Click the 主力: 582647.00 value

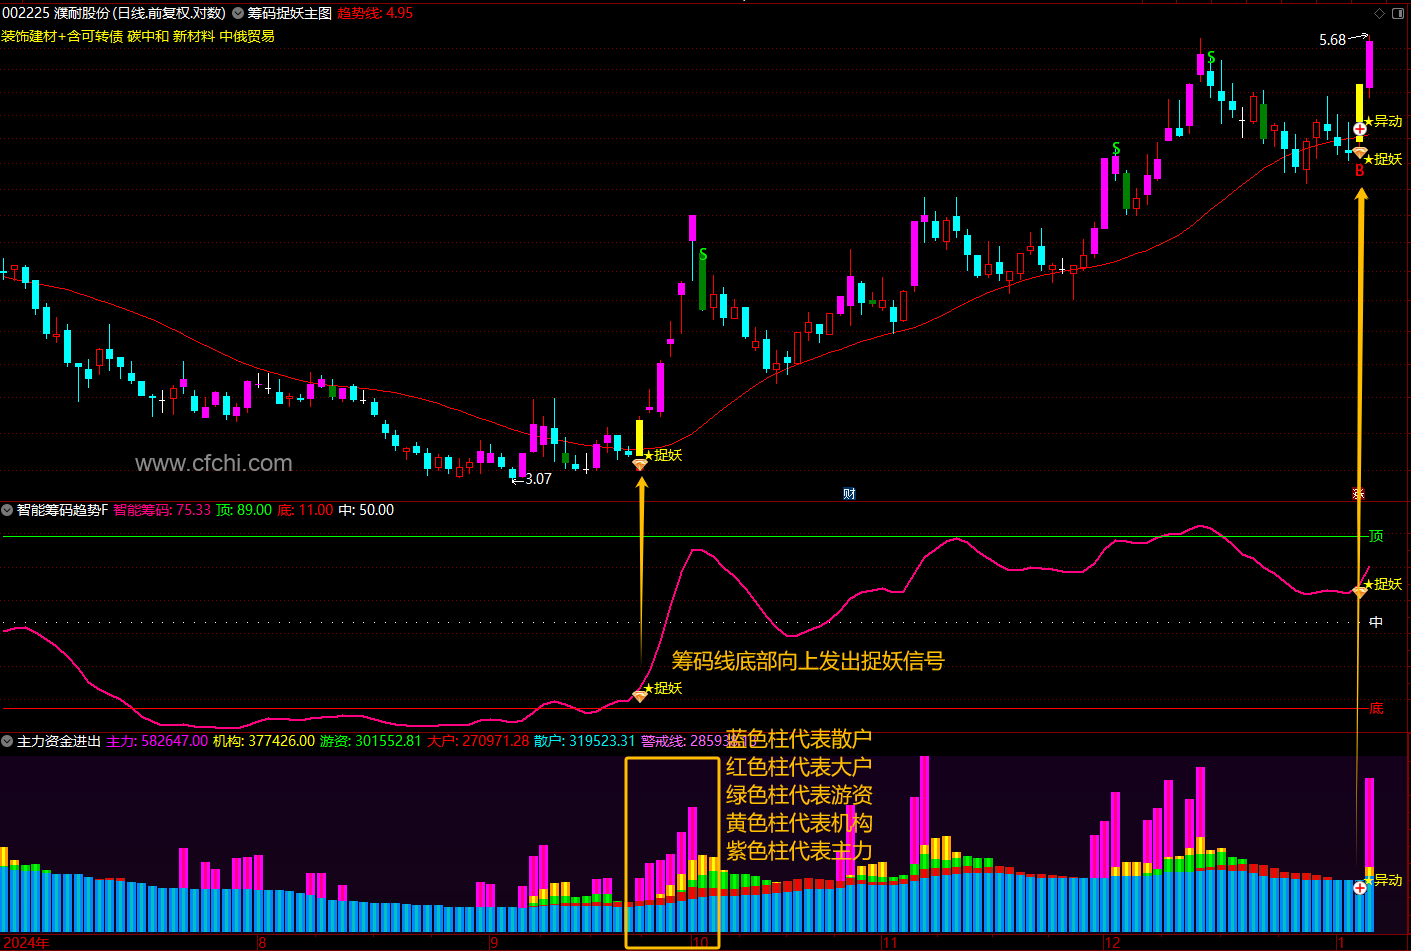157,741
